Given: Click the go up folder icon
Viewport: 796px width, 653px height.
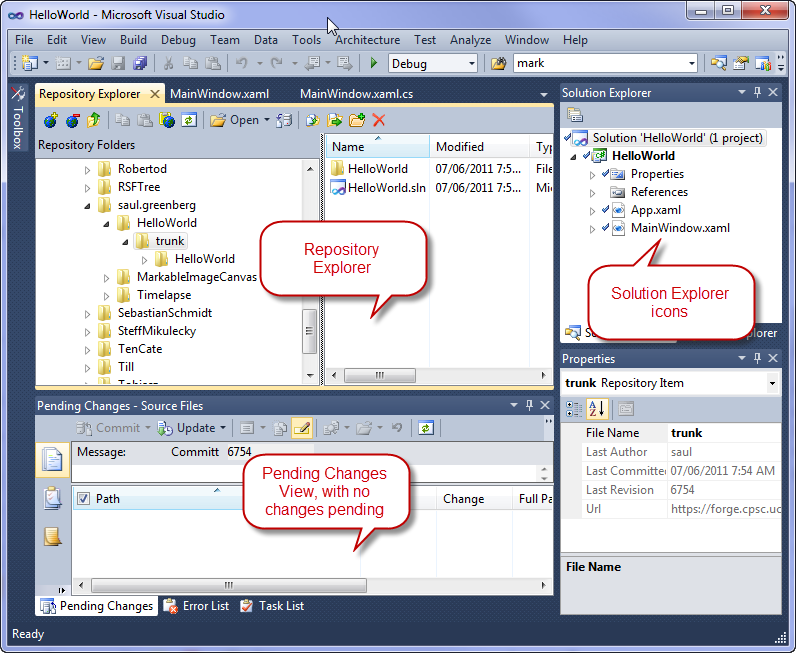Looking at the screenshot, I should 94,120.
